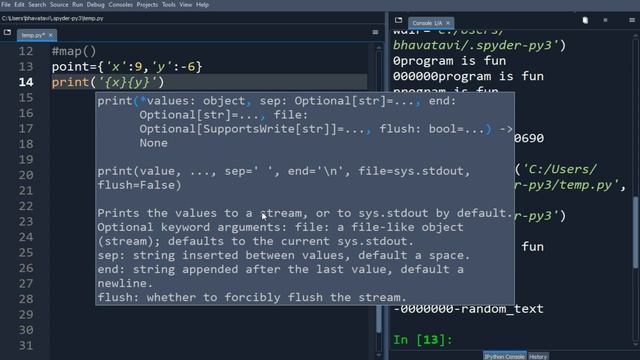Click the file path text above editor
This screenshot has width=640, height=360.
[x=53, y=18]
